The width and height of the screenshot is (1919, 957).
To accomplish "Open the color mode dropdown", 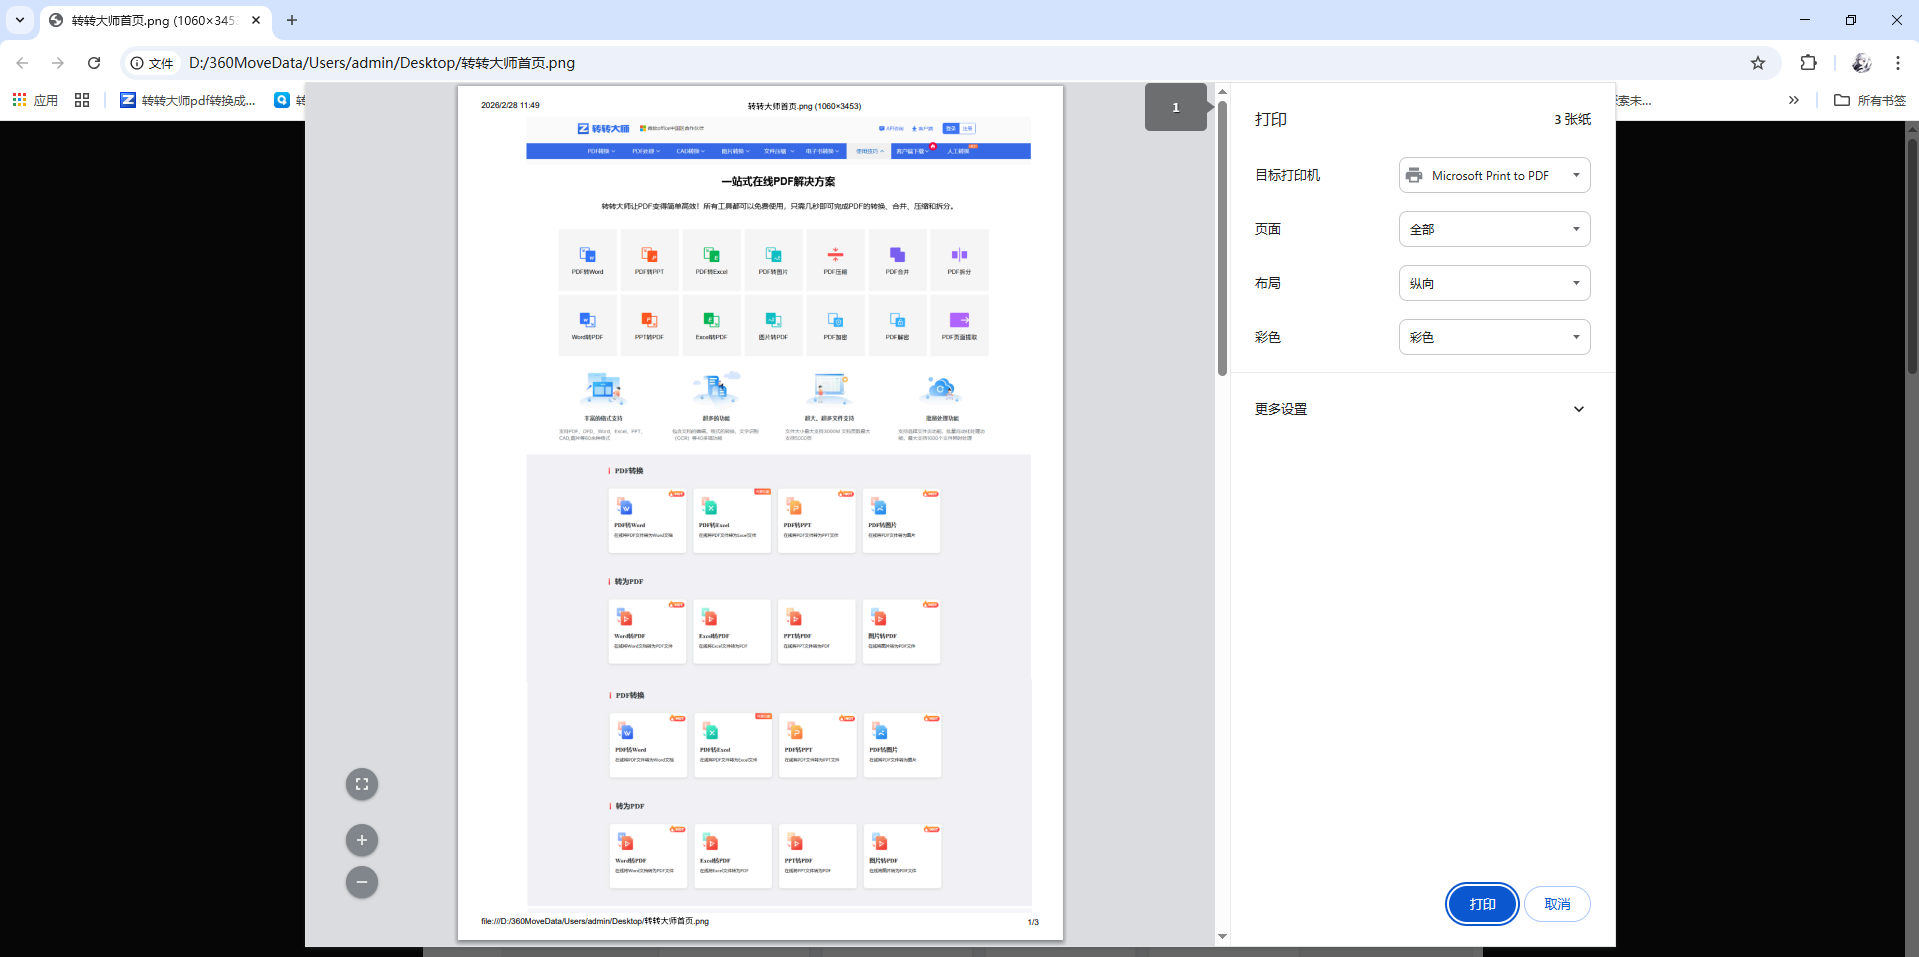I will [1494, 337].
